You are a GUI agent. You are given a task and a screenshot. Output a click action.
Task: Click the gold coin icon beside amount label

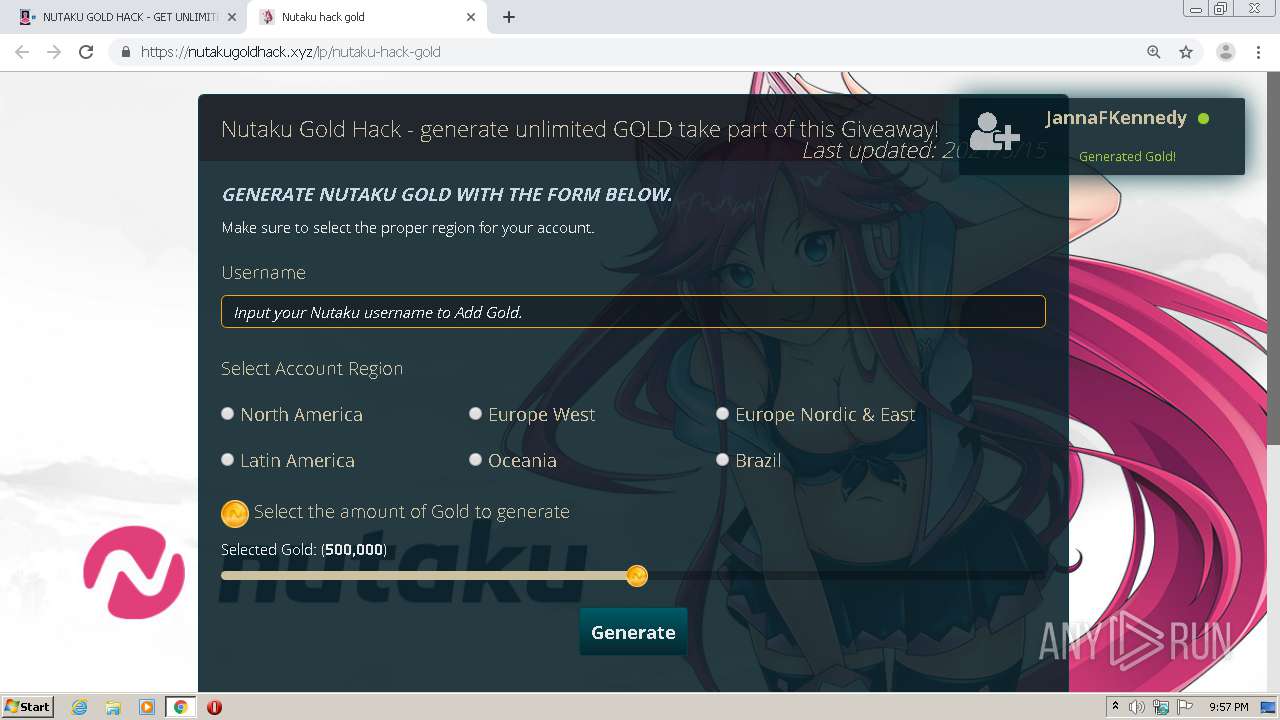(x=235, y=514)
